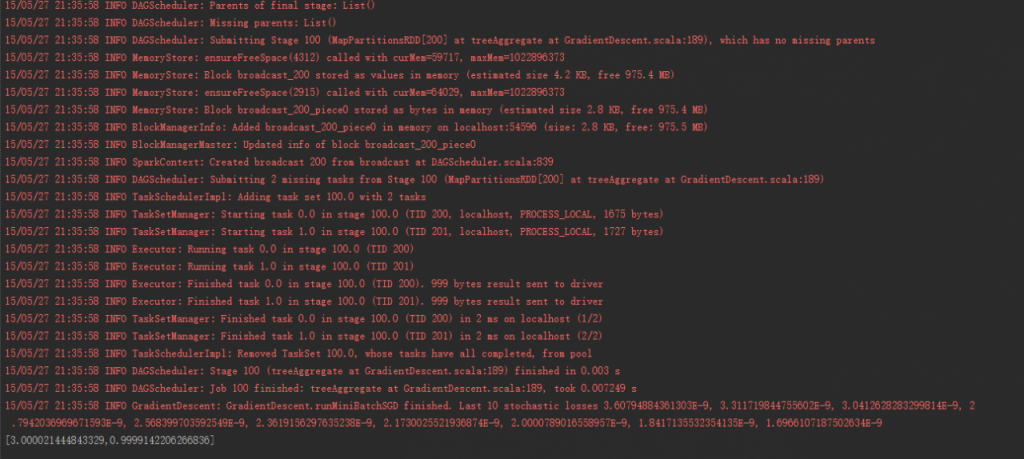Click DAGScheduler.scala:839 in SparkContext line

click(492, 162)
